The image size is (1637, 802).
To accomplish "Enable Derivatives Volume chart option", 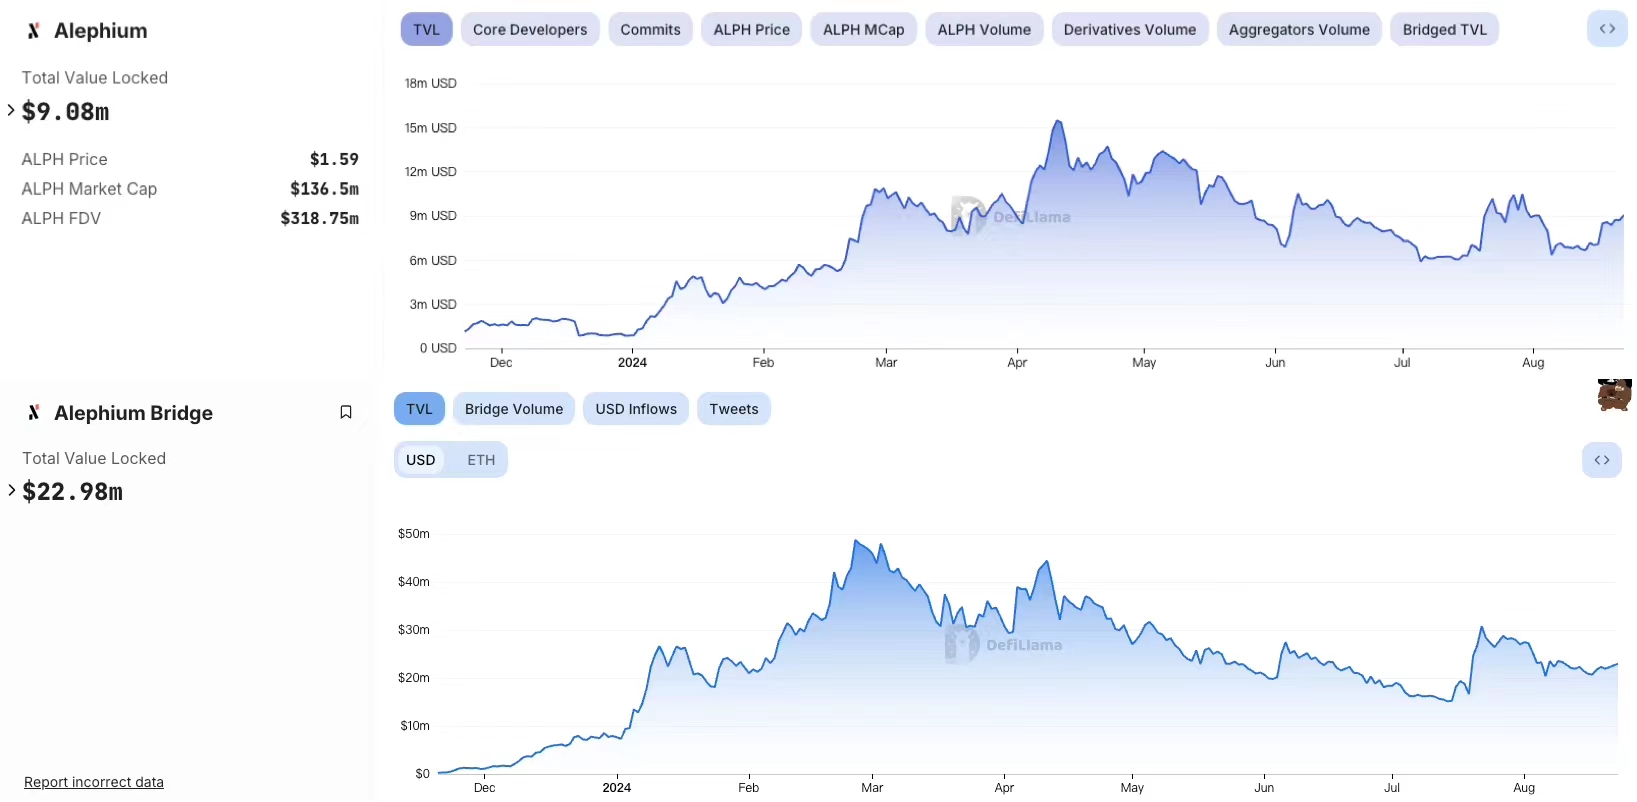I will pyautogui.click(x=1130, y=30).
